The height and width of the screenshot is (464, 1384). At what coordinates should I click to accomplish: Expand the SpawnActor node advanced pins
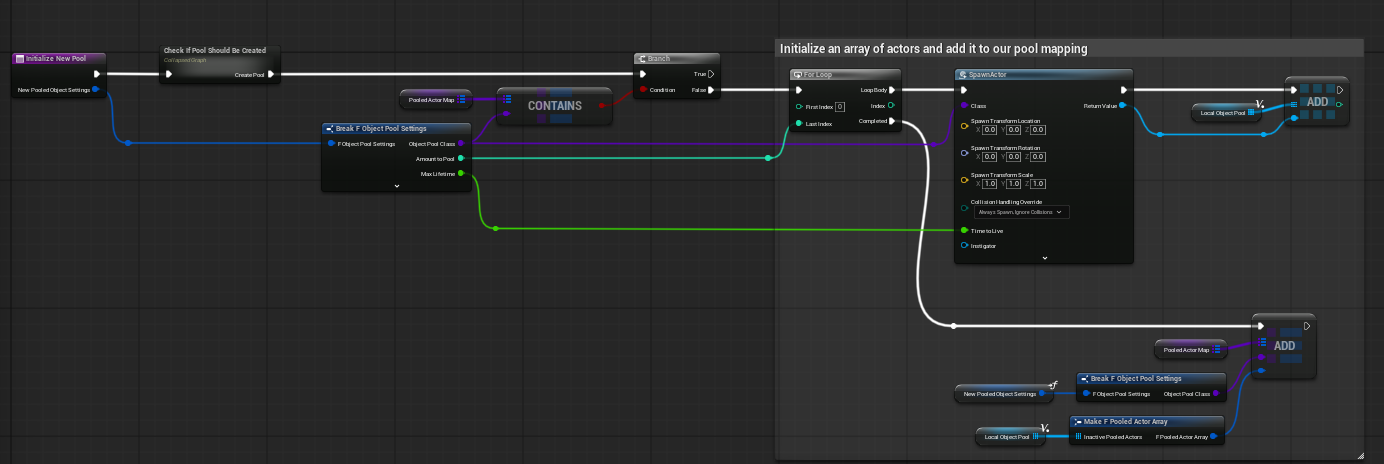coord(1044,258)
